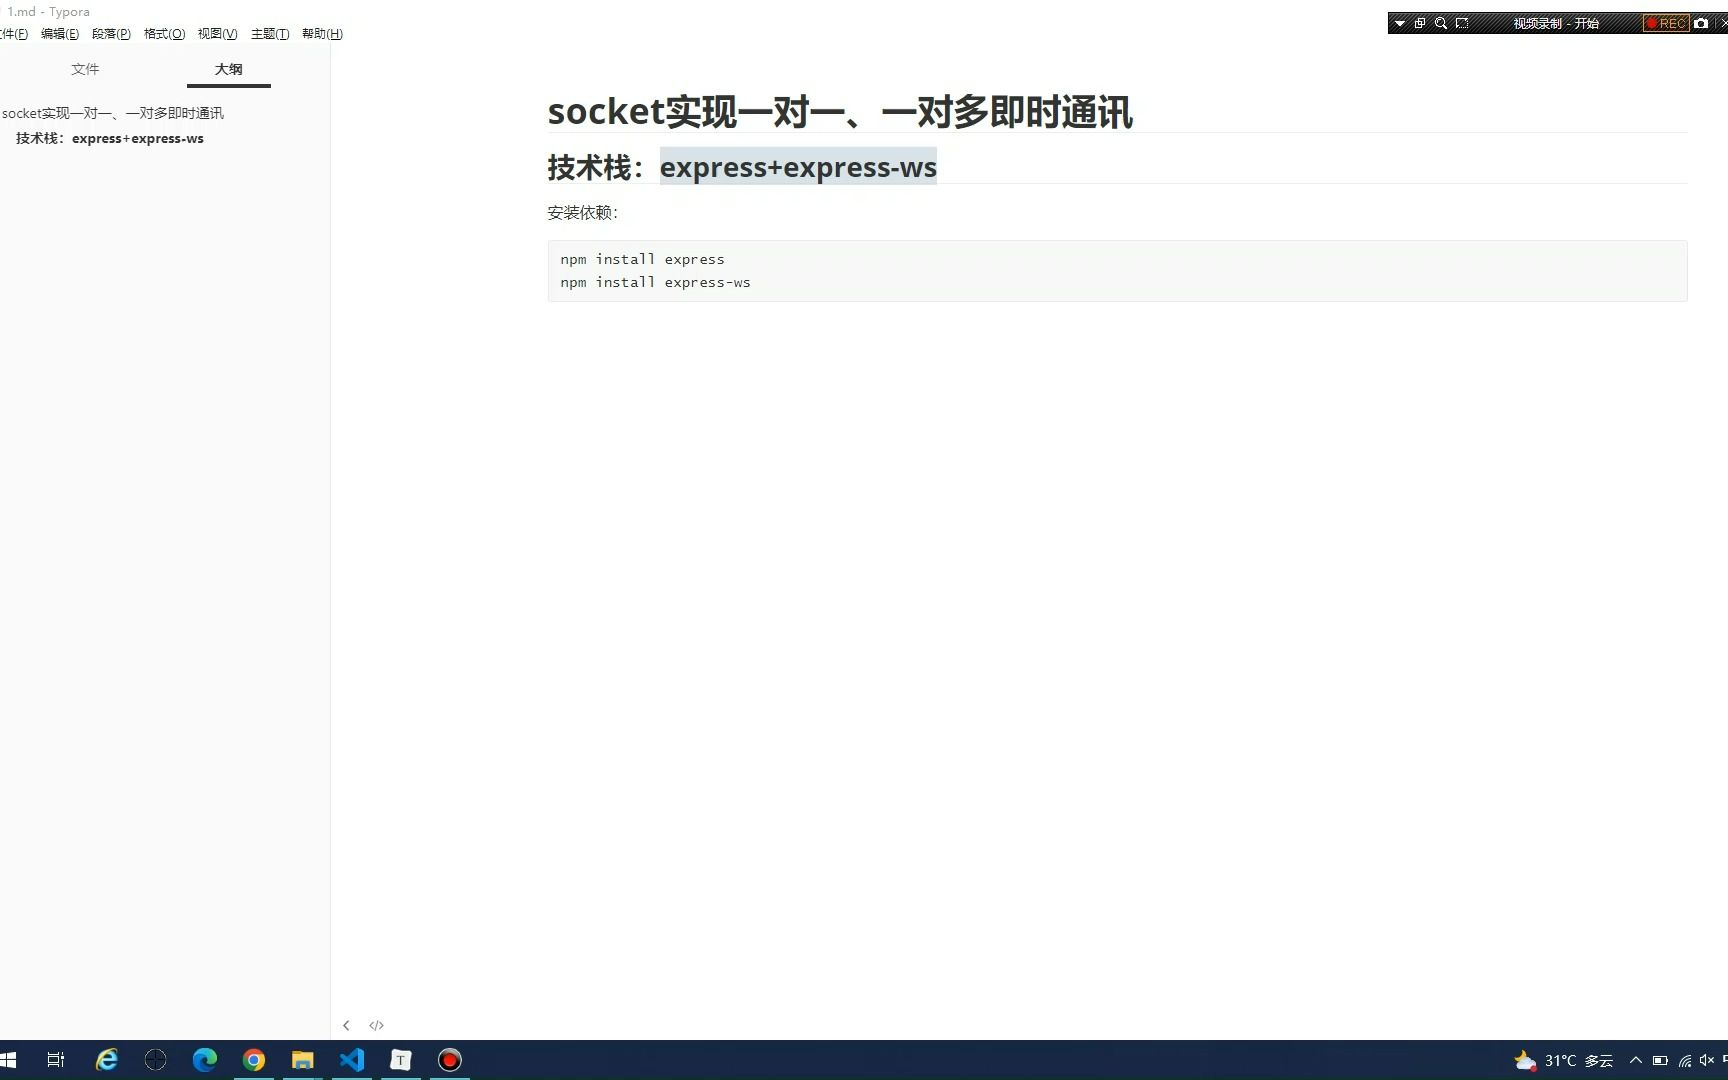The image size is (1728, 1080).
Task: Click the npm install express-ws code line
Action: 655,282
